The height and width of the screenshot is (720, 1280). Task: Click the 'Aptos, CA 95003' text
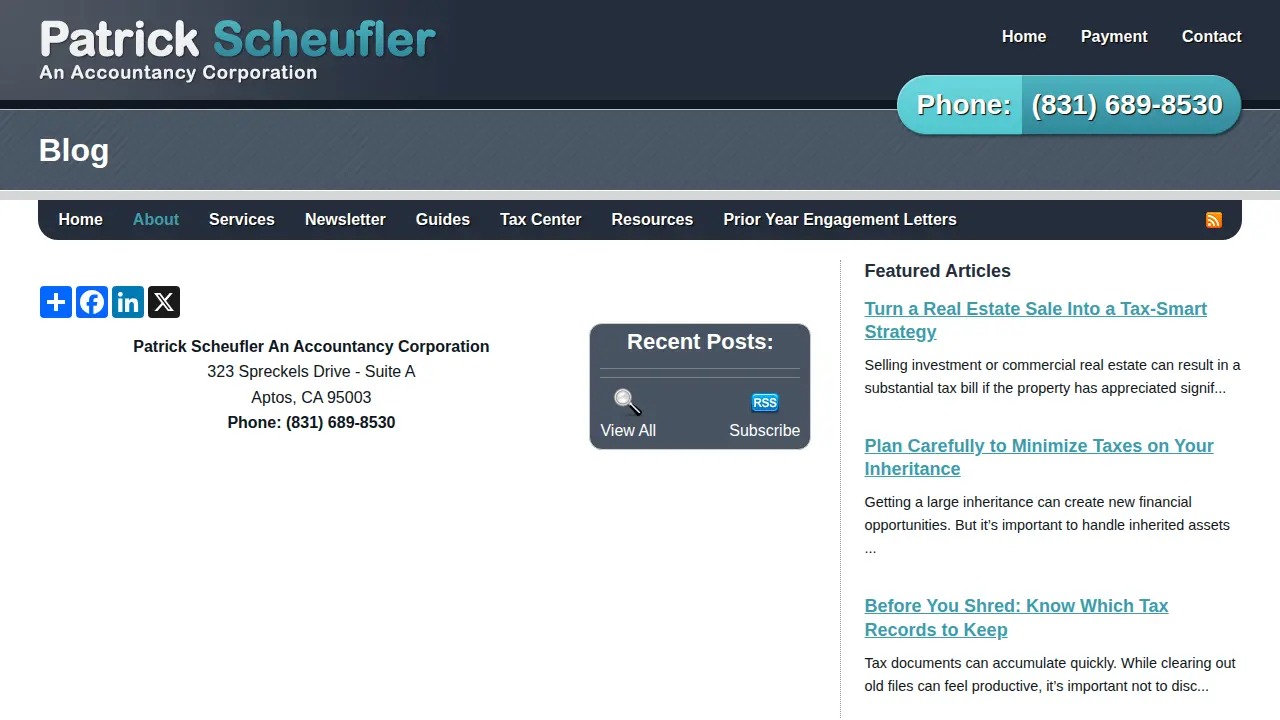coord(311,397)
